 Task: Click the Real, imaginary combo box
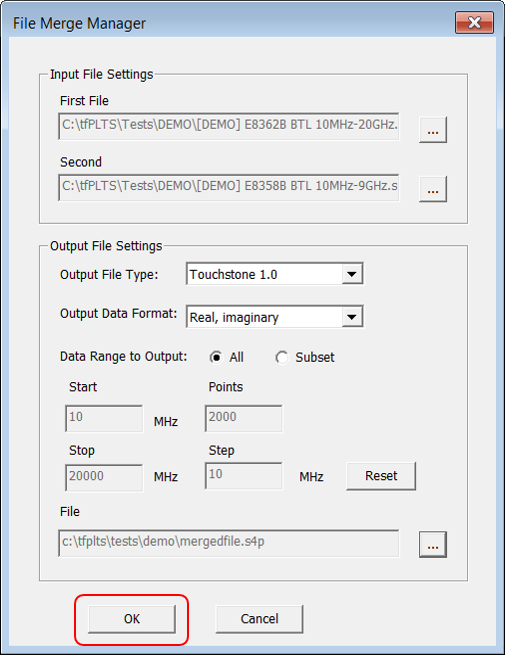(274, 317)
